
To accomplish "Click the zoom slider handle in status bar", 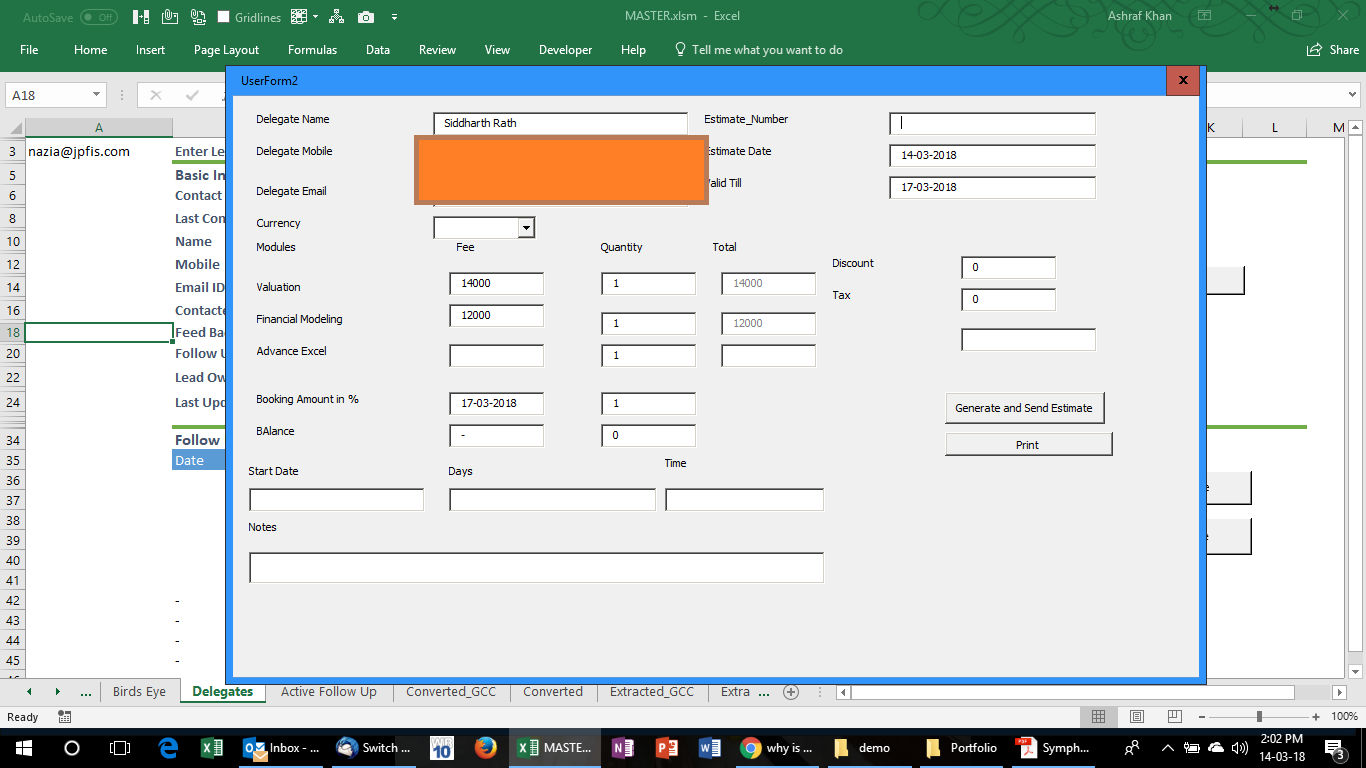I will tap(1259, 717).
